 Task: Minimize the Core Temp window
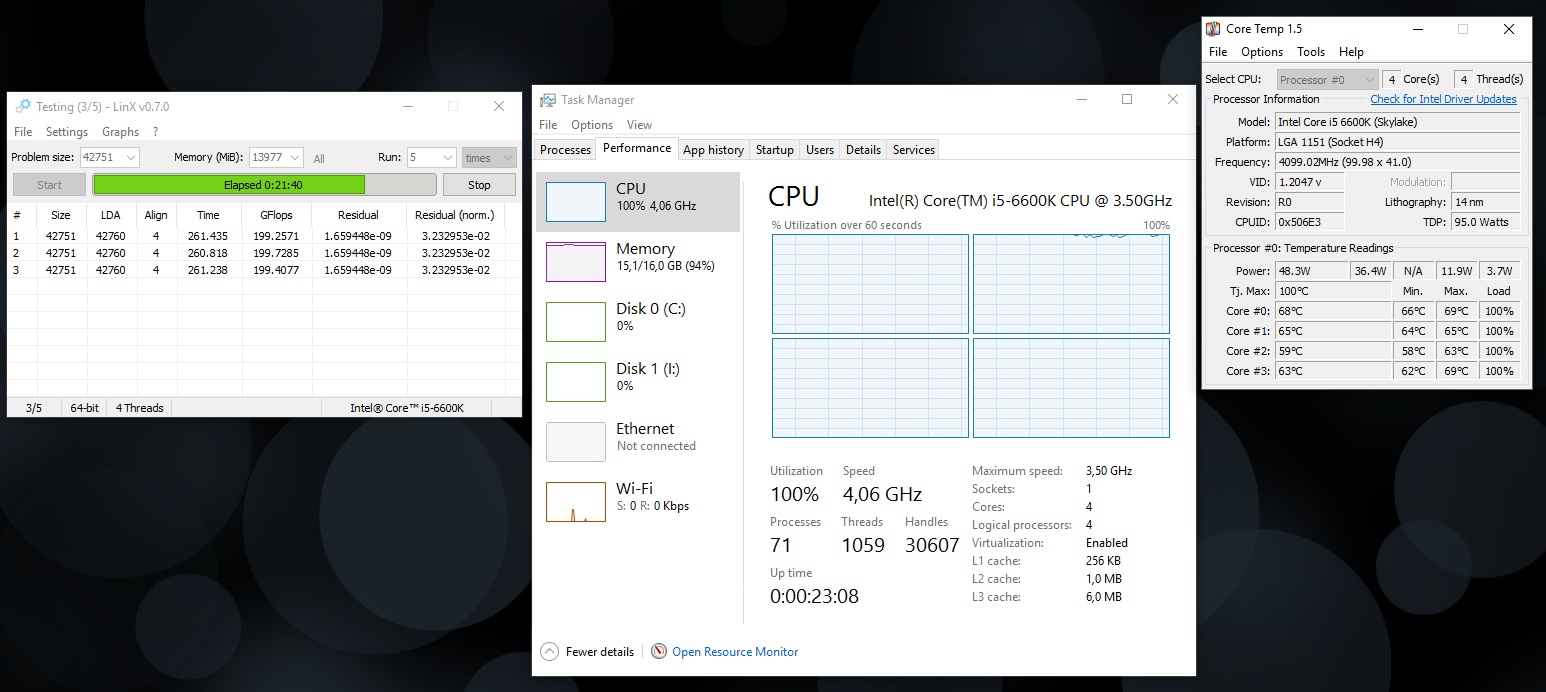point(1417,29)
